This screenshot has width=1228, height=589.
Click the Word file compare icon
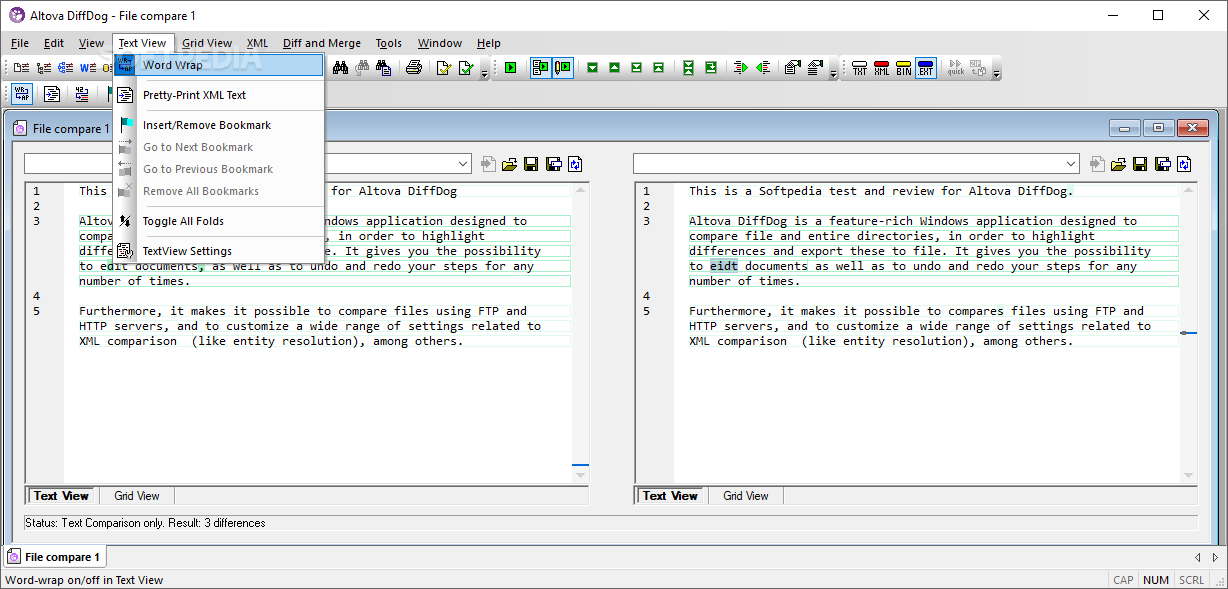click(x=87, y=68)
